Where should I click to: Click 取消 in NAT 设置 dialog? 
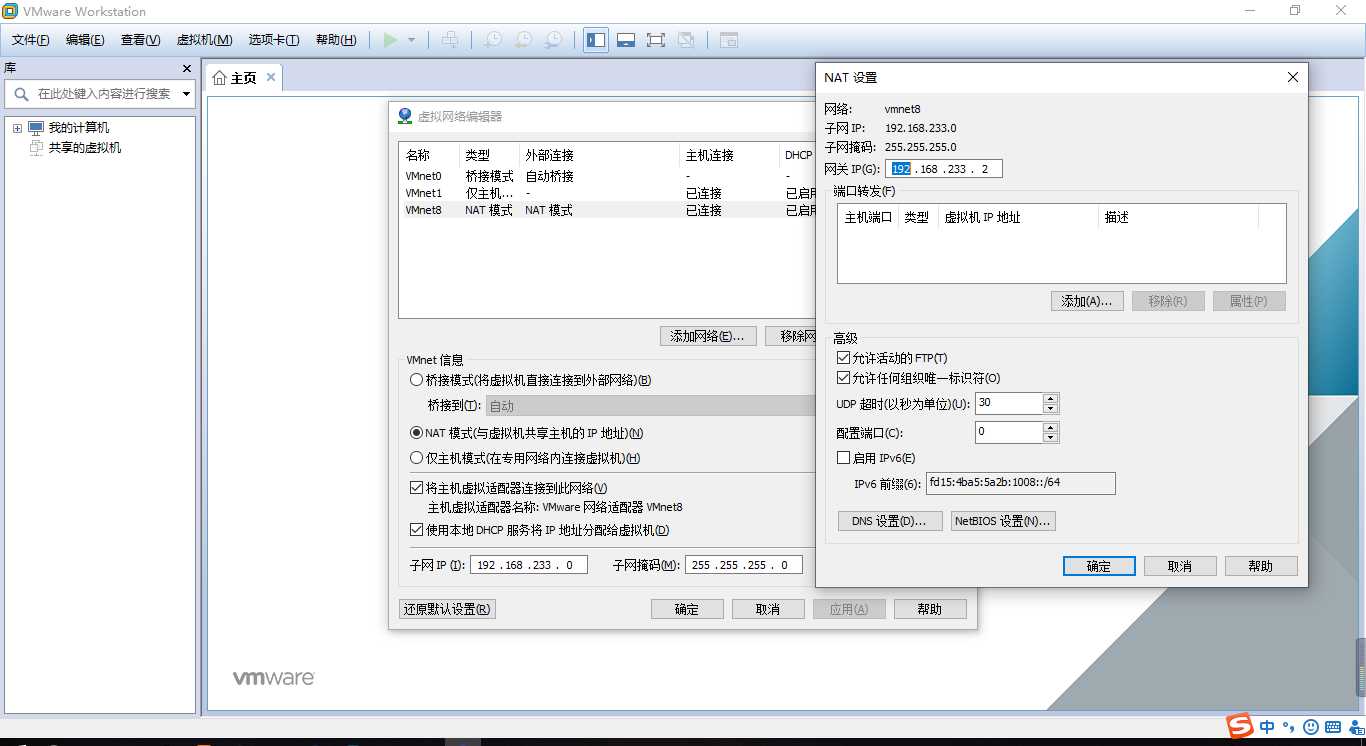tap(1180, 566)
